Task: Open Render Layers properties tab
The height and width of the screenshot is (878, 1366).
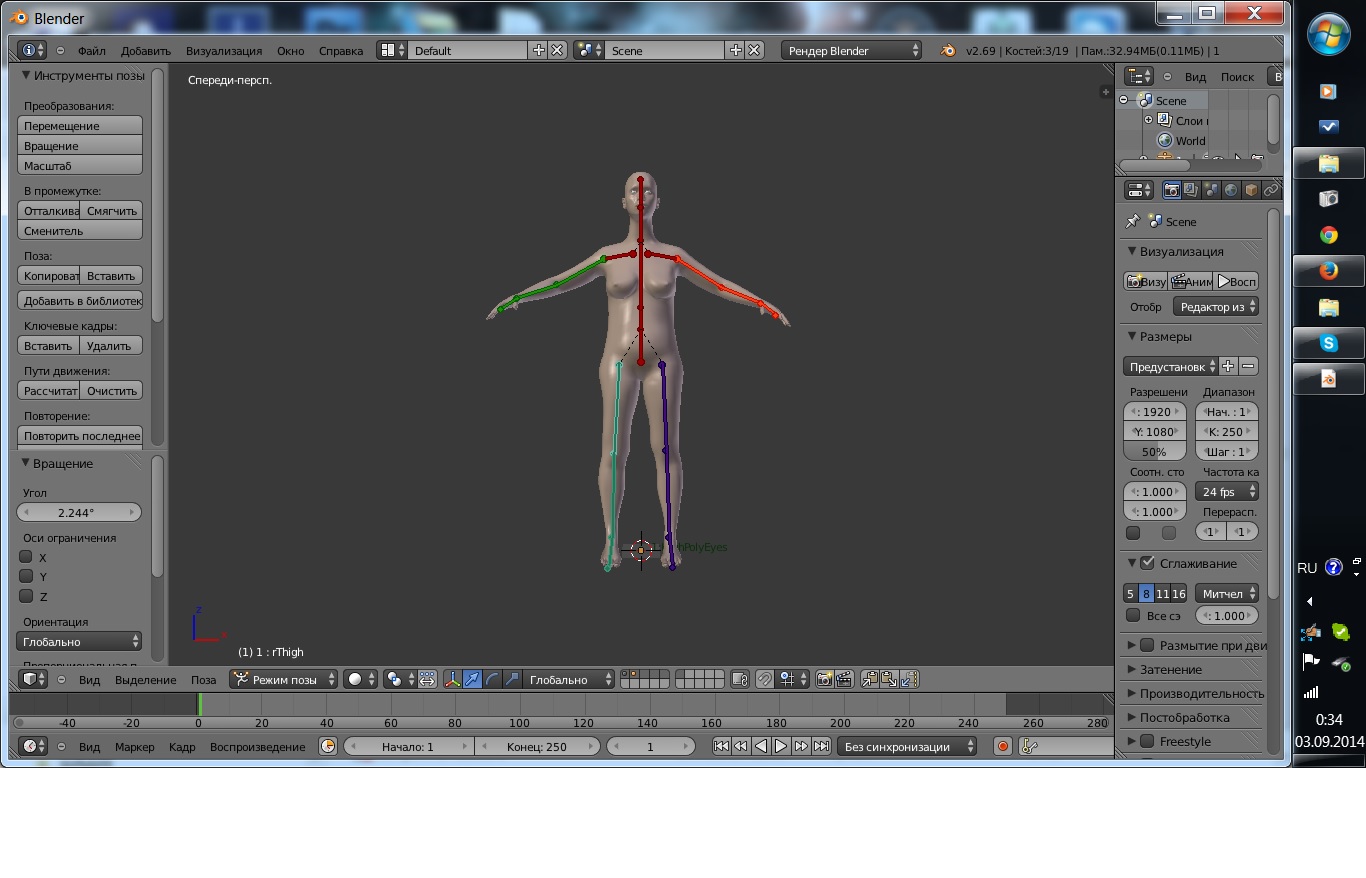Action: point(1191,190)
